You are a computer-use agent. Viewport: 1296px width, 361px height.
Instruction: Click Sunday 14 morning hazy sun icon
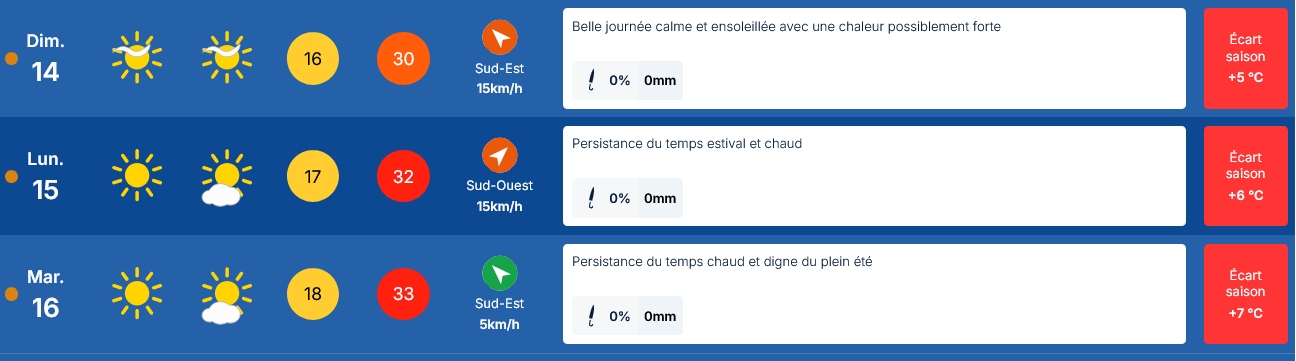pos(136,58)
